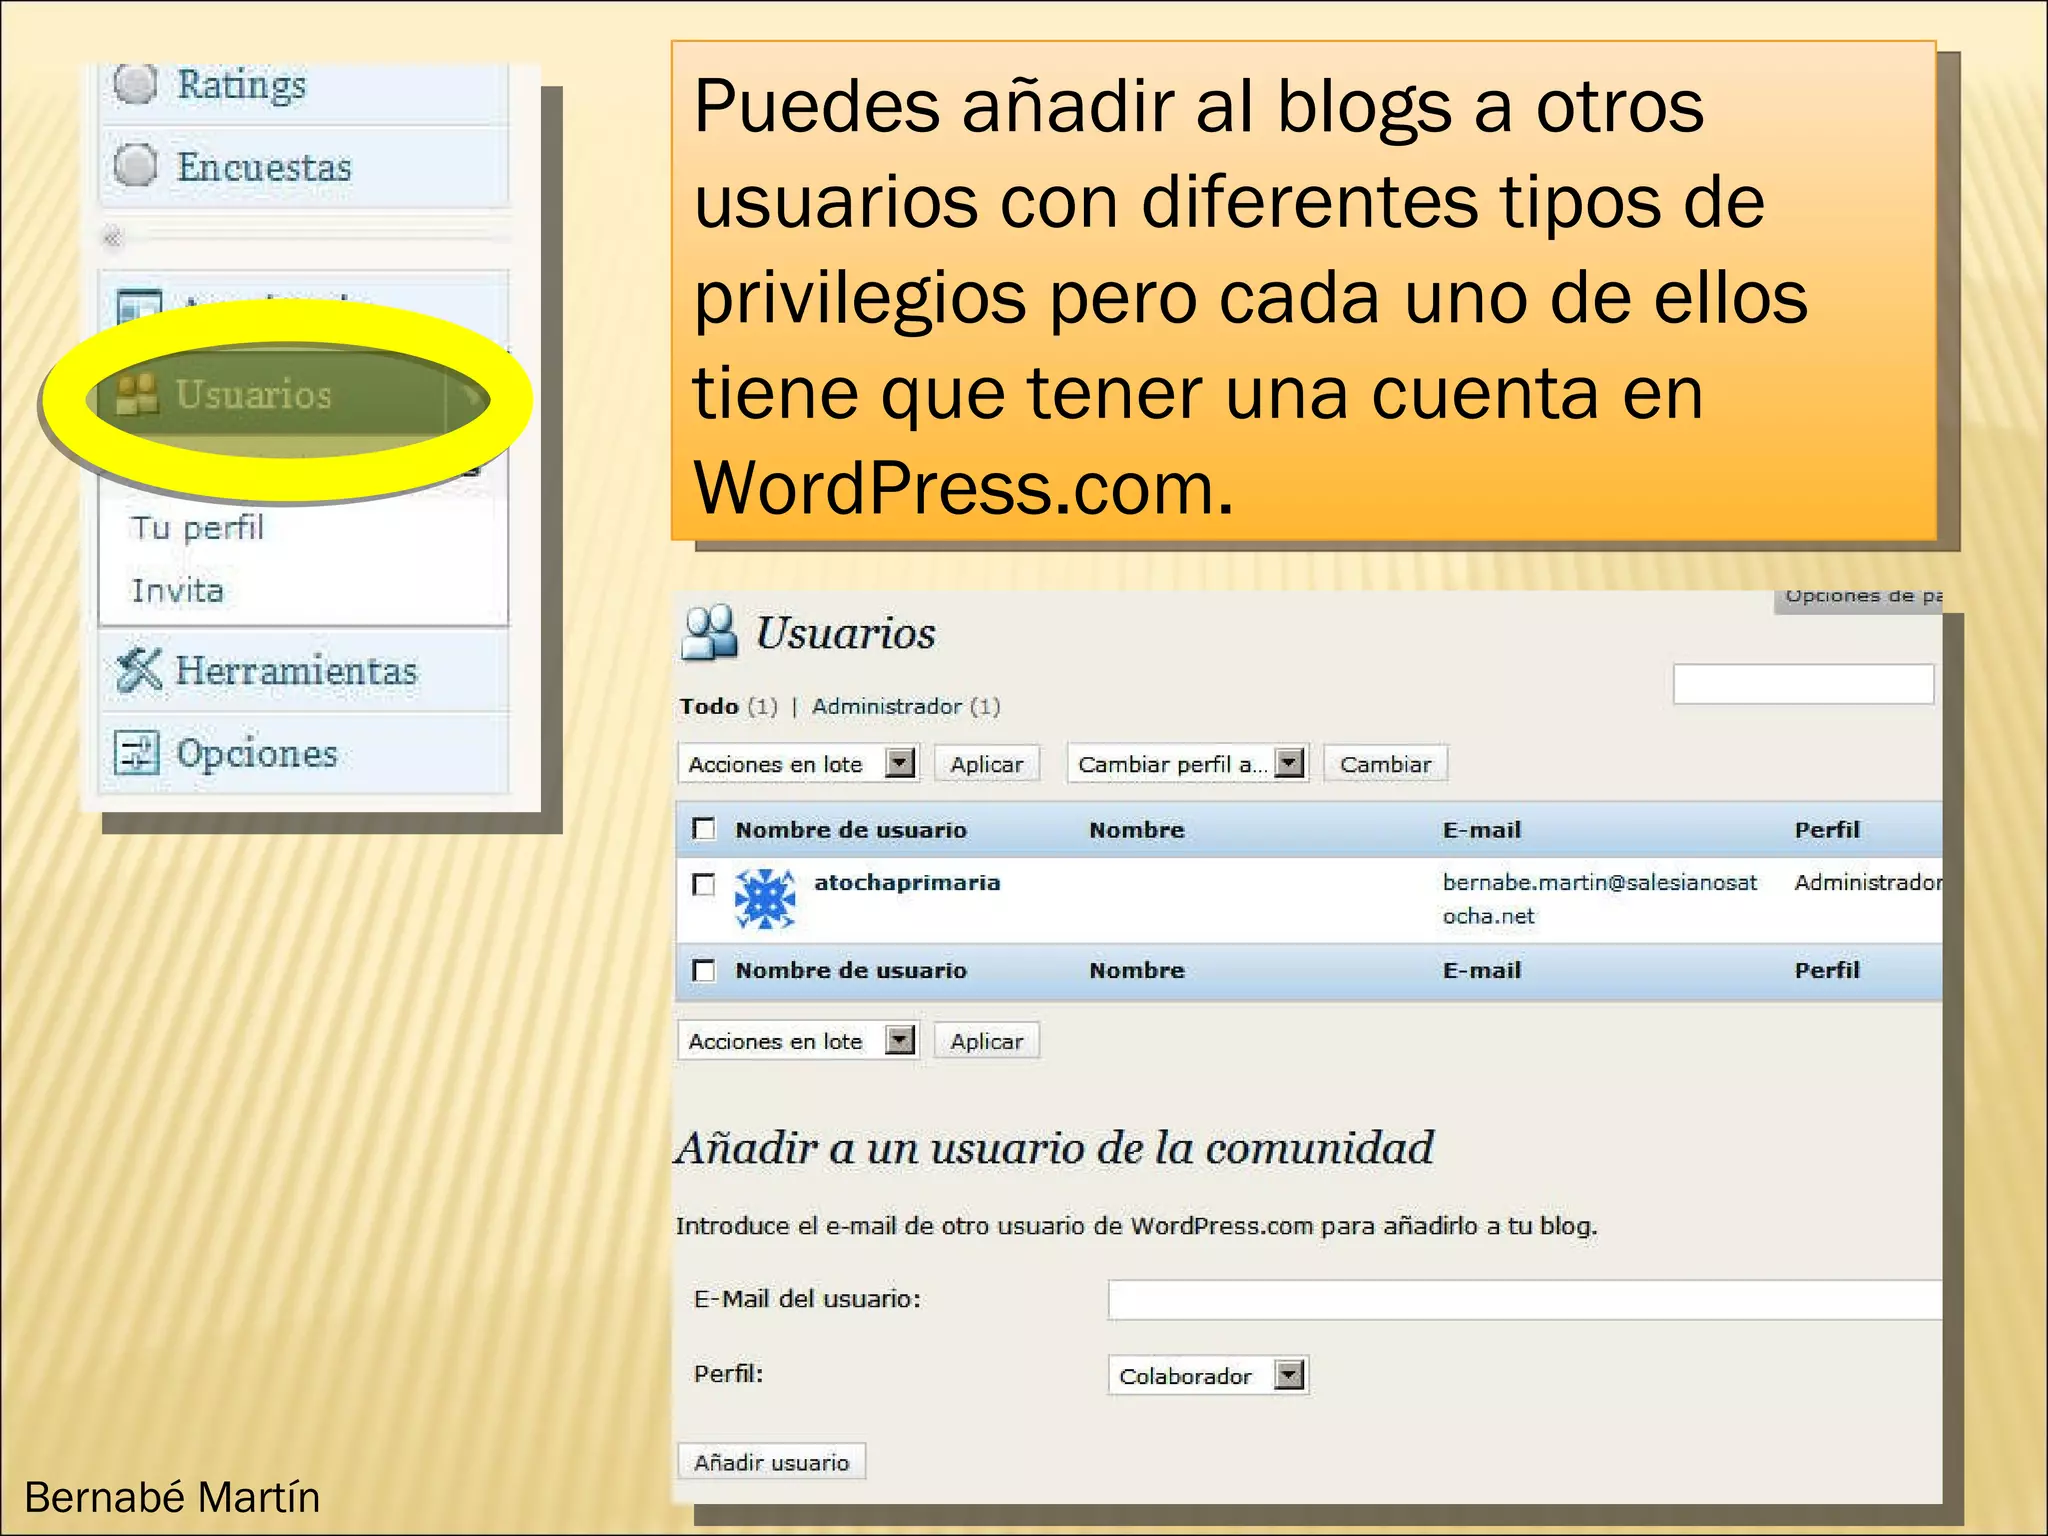
Task: Open the Opciones de pantalla tab
Action: tap(1859, 600)
